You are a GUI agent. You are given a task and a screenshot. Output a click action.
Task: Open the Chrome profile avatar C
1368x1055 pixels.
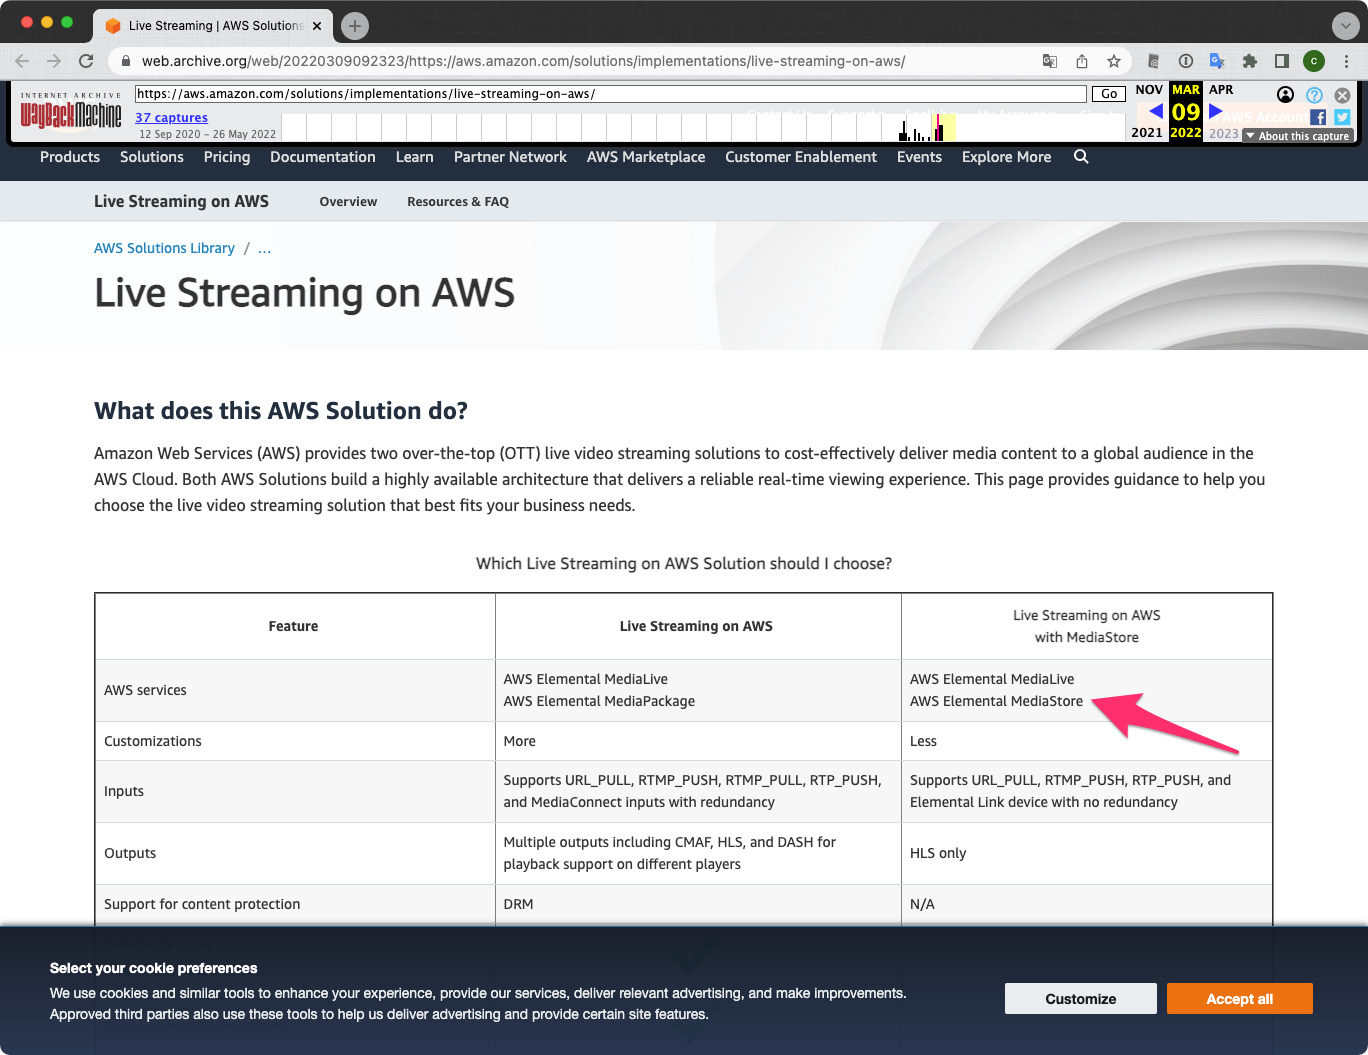tap(1314, 61)
